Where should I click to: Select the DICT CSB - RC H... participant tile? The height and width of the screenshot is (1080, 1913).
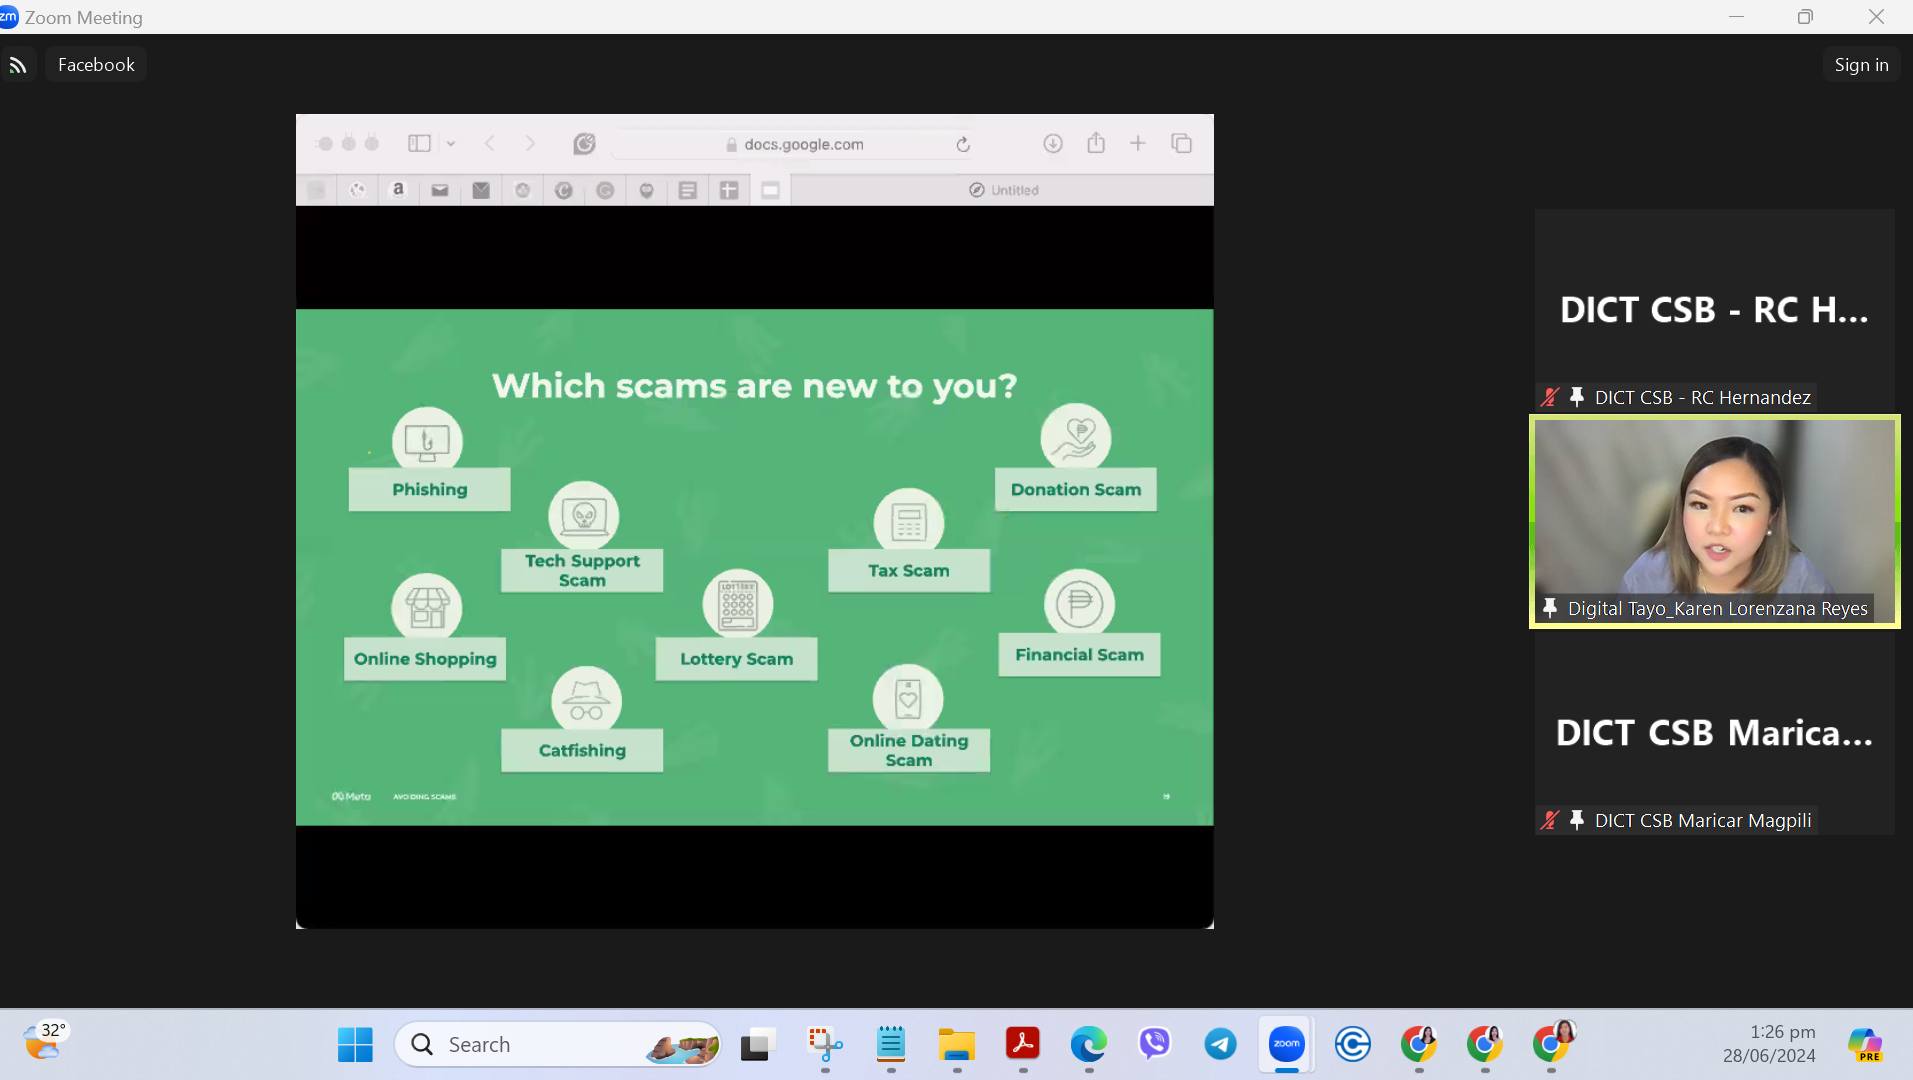click(x=1714, y=310)
